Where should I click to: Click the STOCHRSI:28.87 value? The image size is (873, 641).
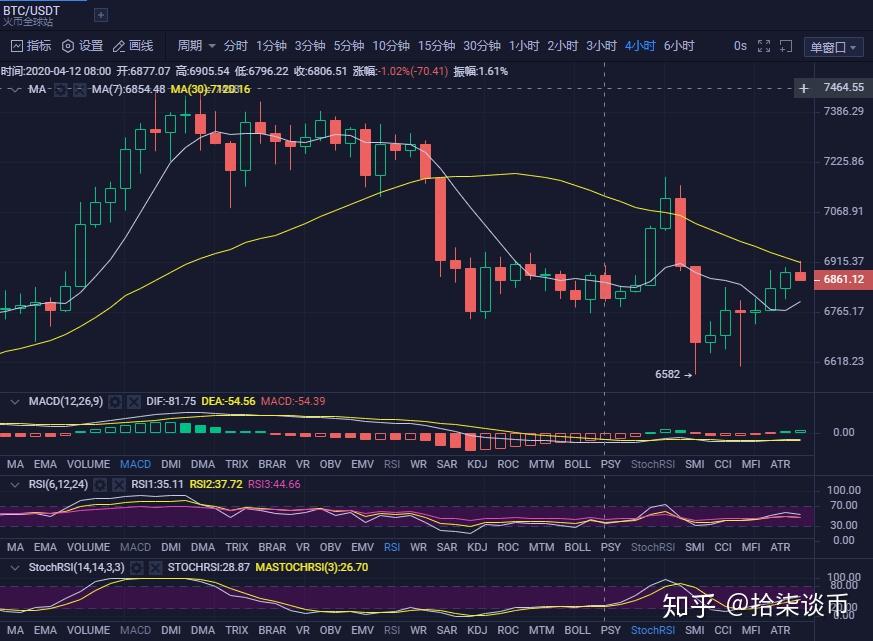coord(209,567)
